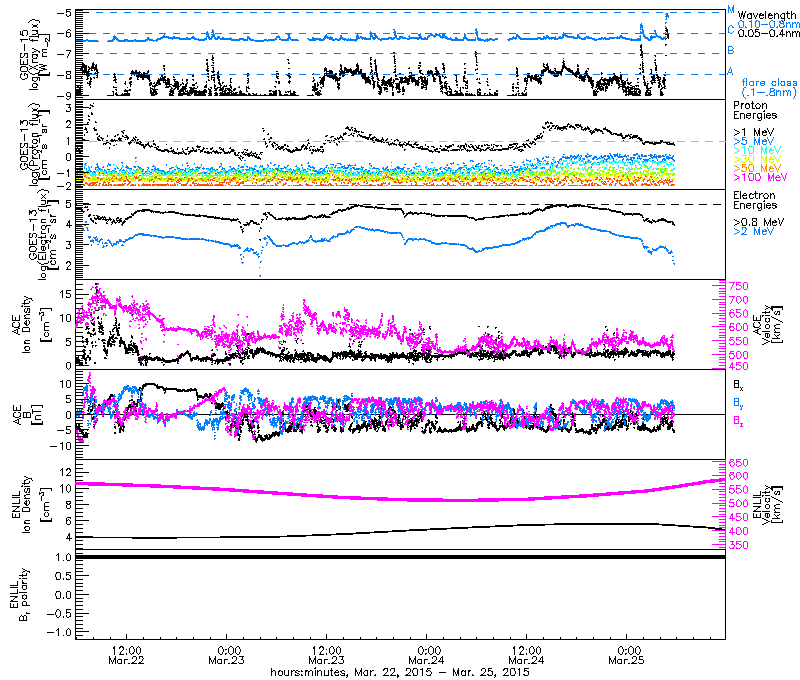Click the '12:00 Mar.22' time axis label
Image resolution: width=800 pixels, height=680 pixels.
click(126, 655)
